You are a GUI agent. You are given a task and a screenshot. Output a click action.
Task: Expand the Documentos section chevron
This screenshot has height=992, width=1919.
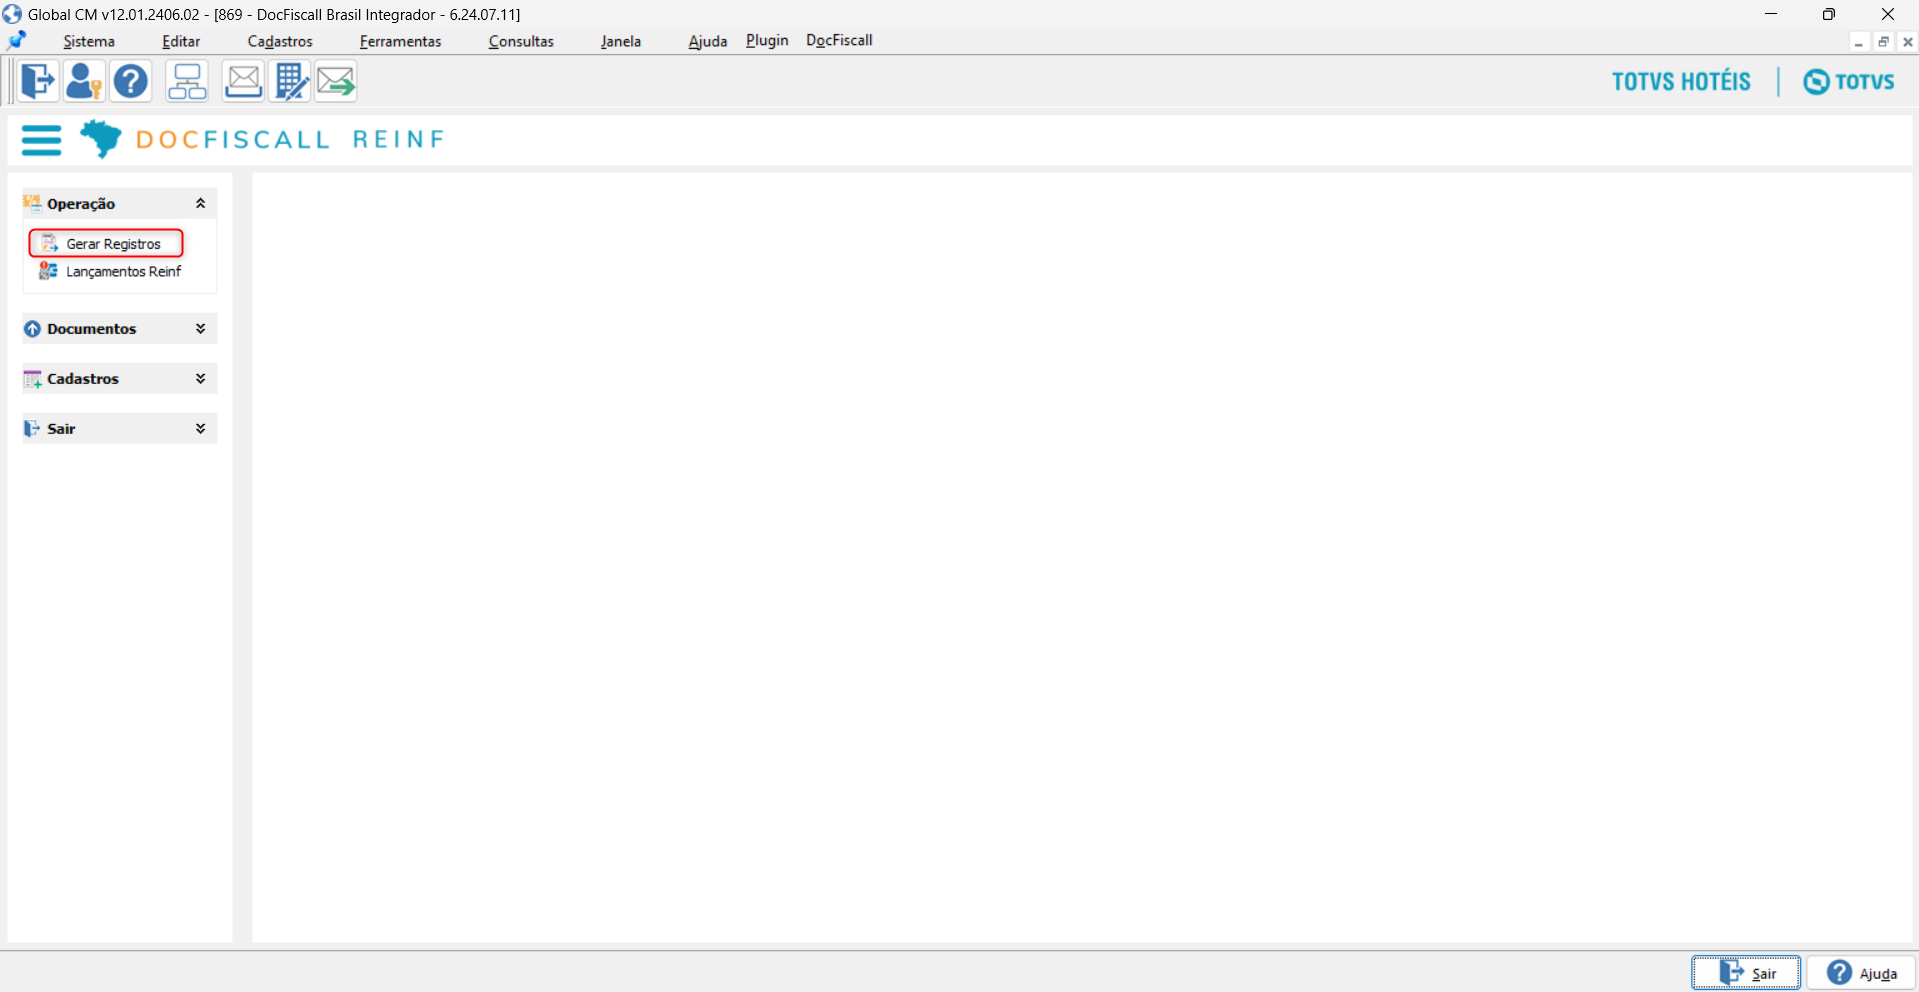click(200, 328)
